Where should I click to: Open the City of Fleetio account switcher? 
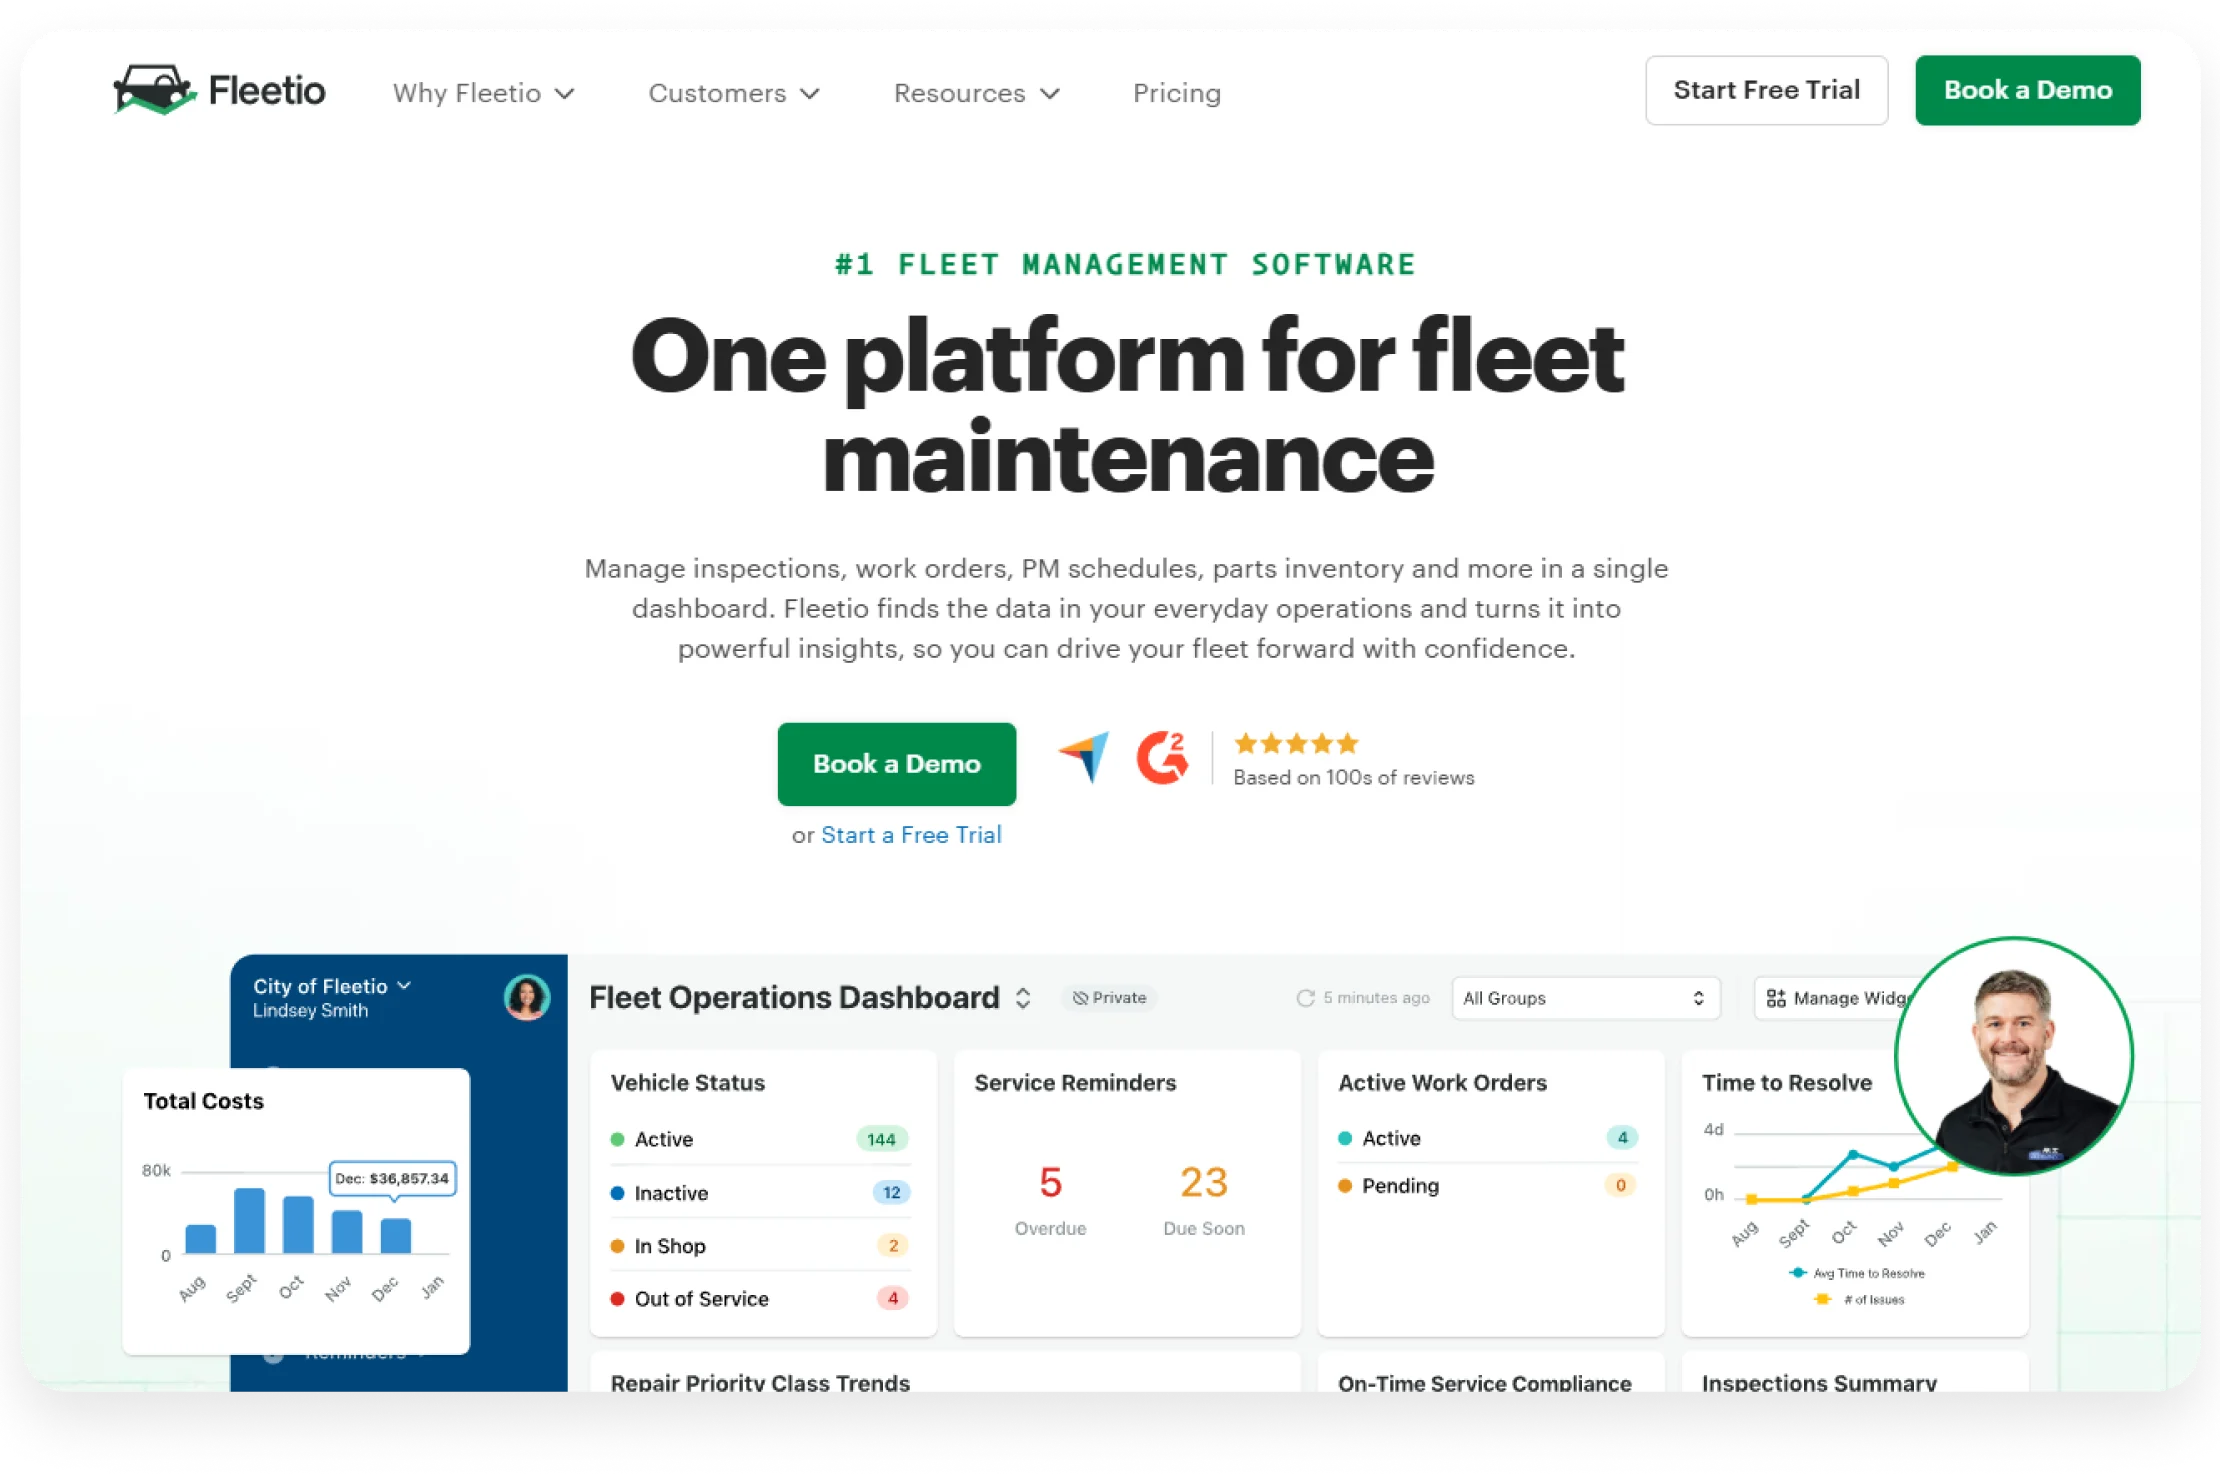pos(332,986)
